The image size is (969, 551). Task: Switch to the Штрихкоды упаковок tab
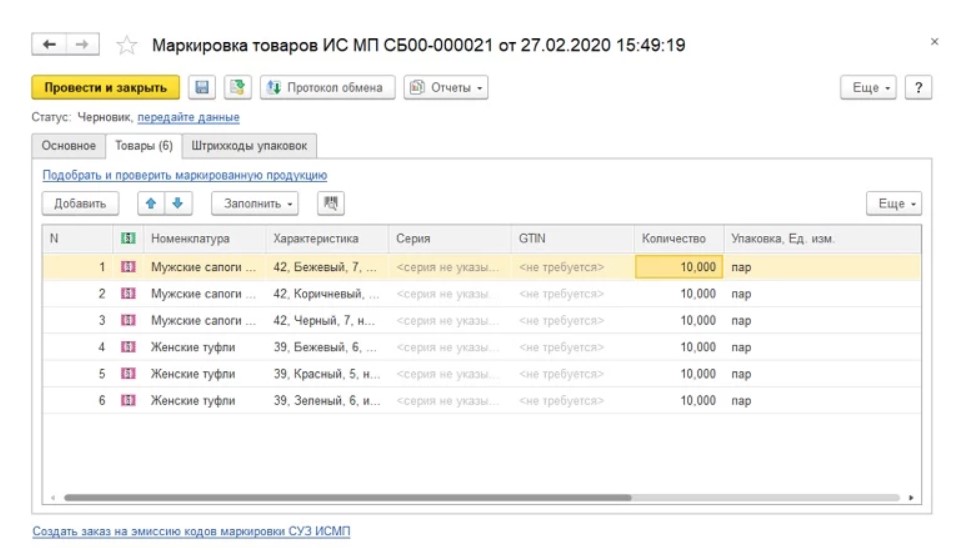click(x=250, y=146)
